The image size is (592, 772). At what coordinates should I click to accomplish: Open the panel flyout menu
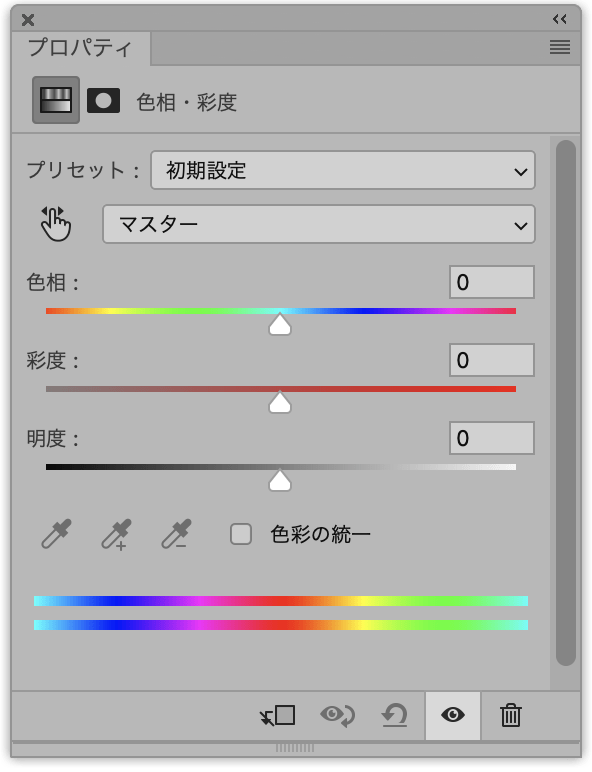click(560, 47)
